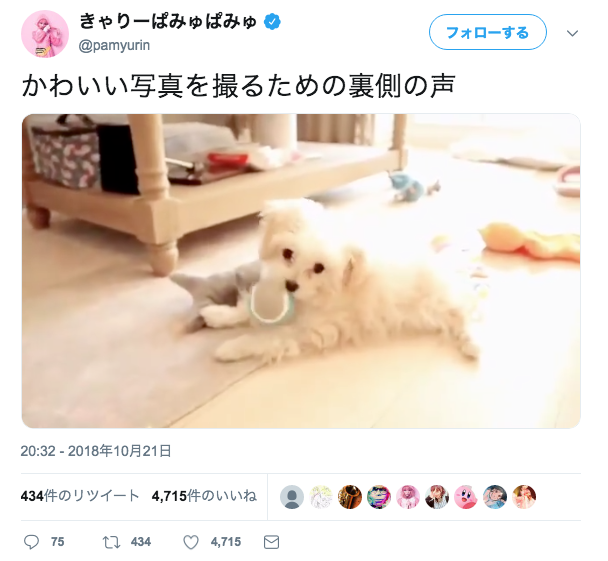The width and height of the screenshot is (608, 561).
Task: Open the 434件のリツイート list
Action: [80, 496]
